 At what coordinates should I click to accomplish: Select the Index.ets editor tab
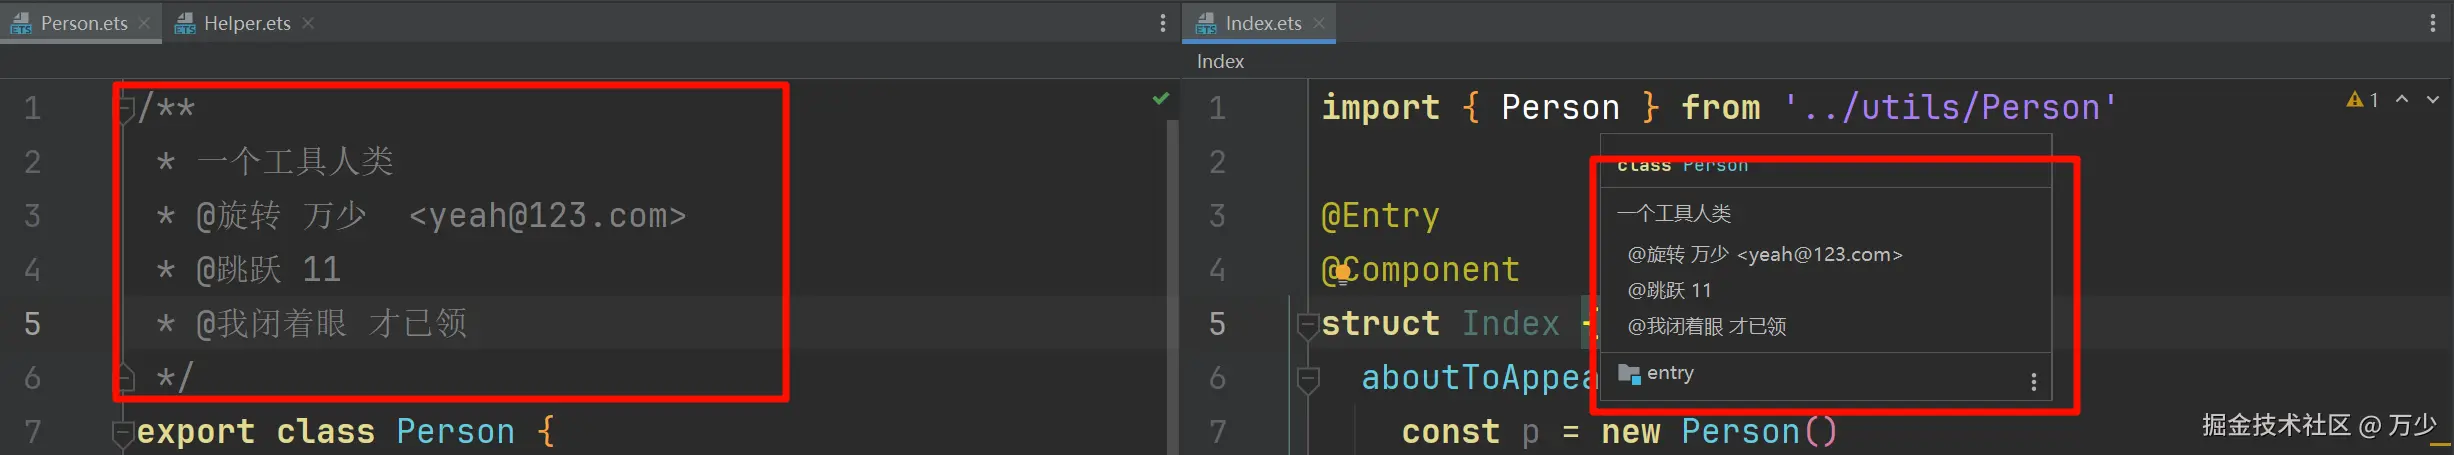(x=1262, y=23)
